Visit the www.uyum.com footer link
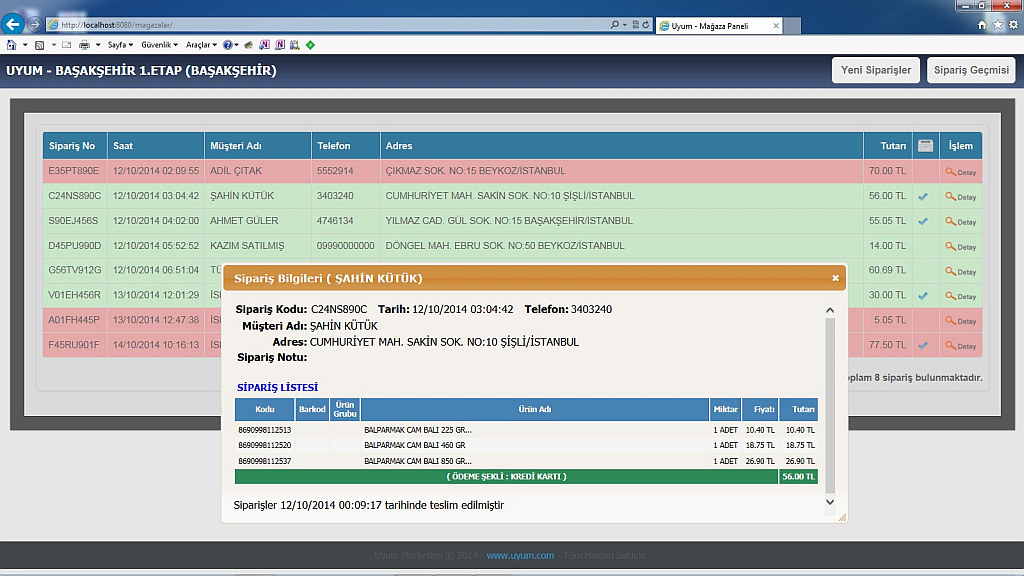1024x576 pixels. click(520, 555)
